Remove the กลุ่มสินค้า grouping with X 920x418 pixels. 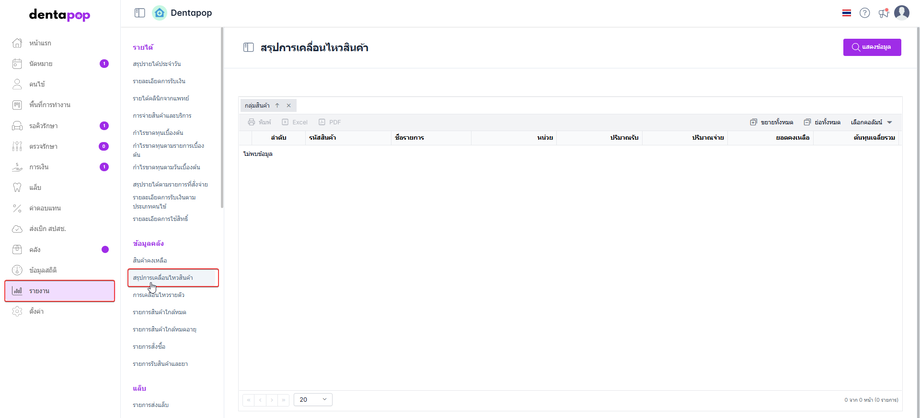tap(288, 105)
